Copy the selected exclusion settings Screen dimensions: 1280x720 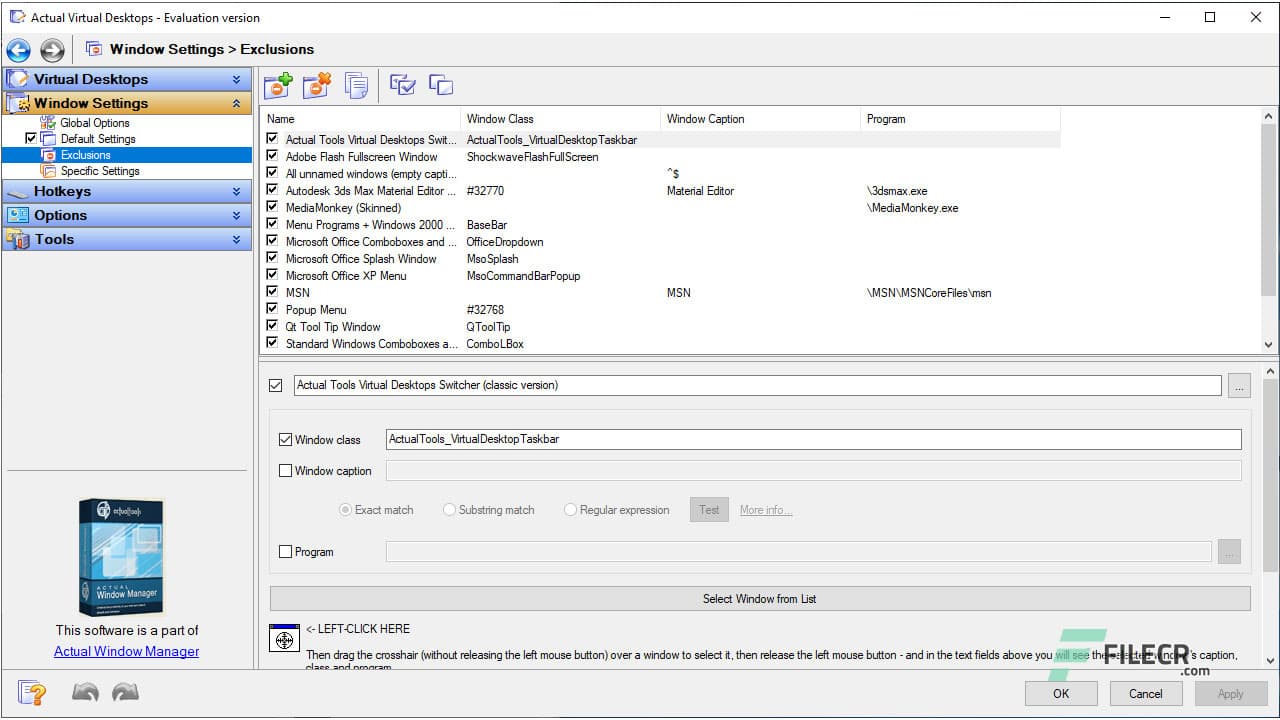click(x=357, y=85)
